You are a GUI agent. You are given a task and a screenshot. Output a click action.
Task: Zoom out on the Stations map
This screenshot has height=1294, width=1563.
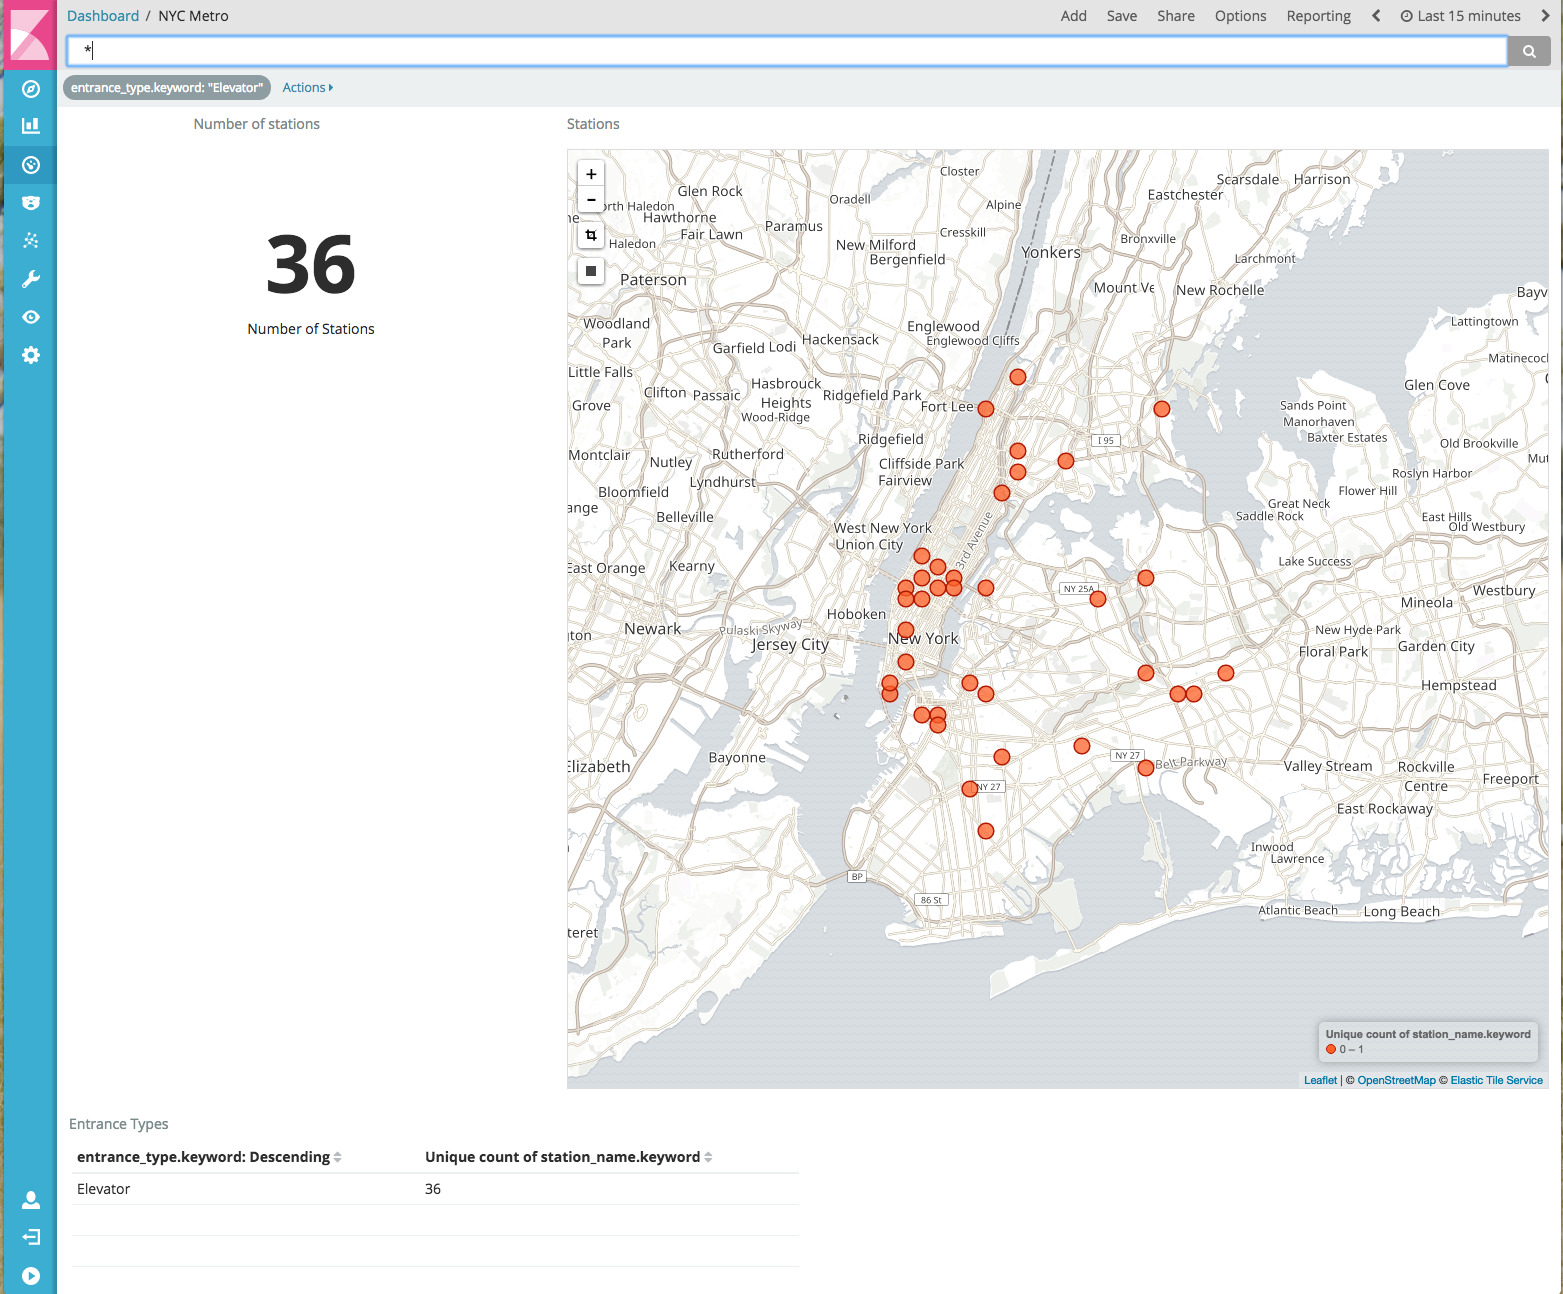click(x=591, y=199)
